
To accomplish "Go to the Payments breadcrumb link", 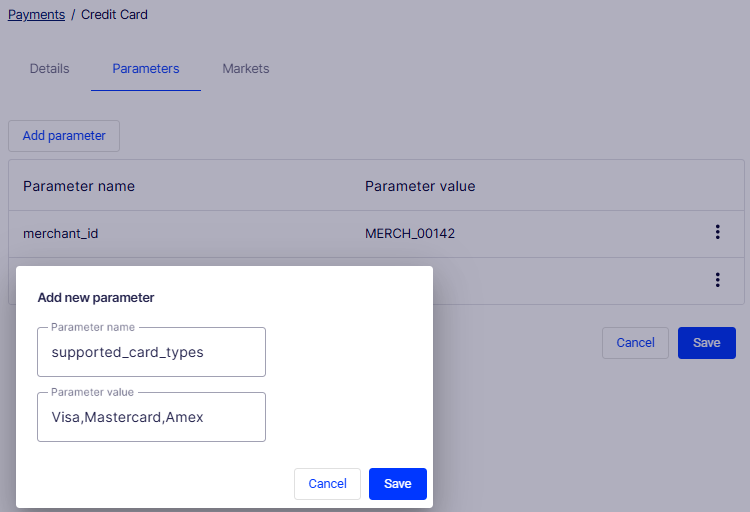I will point(36,15).
